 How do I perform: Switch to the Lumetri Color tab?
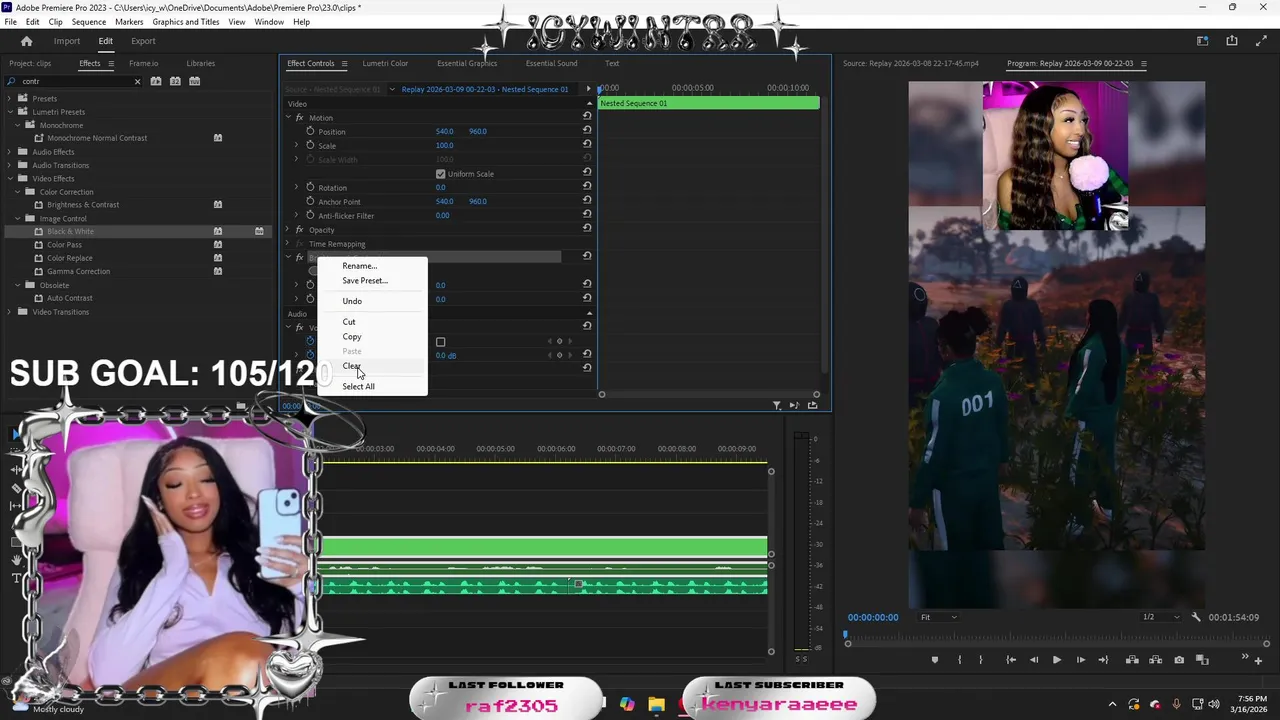(x=385, y=63)
